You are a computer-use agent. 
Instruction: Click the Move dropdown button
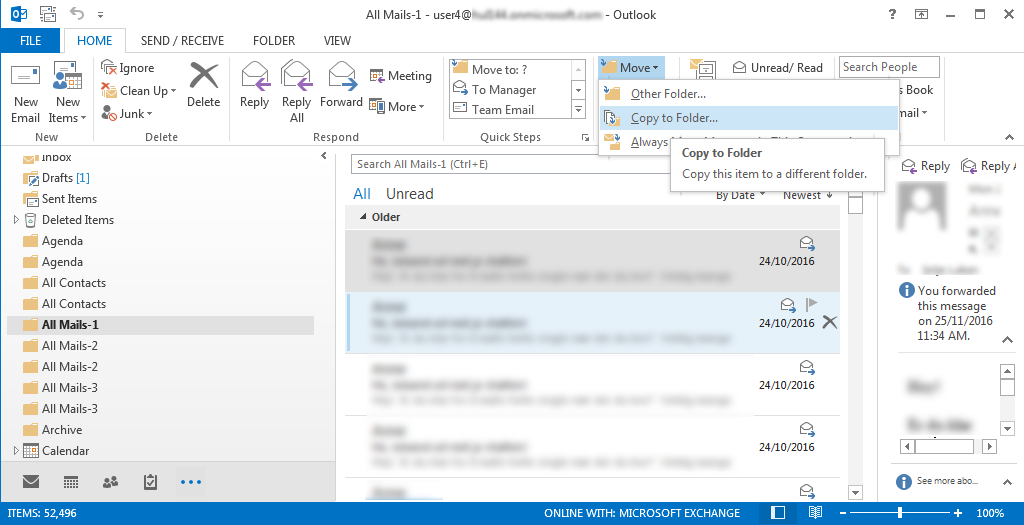[632, 67]
